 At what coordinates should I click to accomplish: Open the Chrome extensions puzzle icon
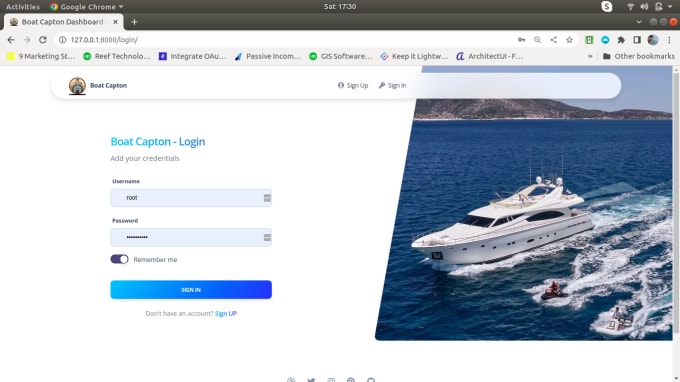621,40
